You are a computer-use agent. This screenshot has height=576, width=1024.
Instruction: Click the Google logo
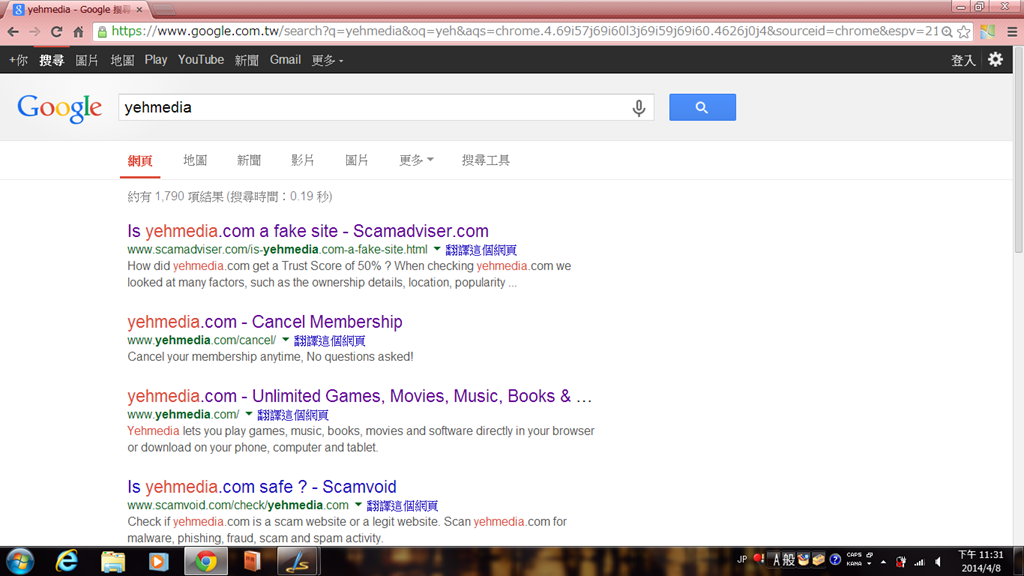click(x=59, y=108)
